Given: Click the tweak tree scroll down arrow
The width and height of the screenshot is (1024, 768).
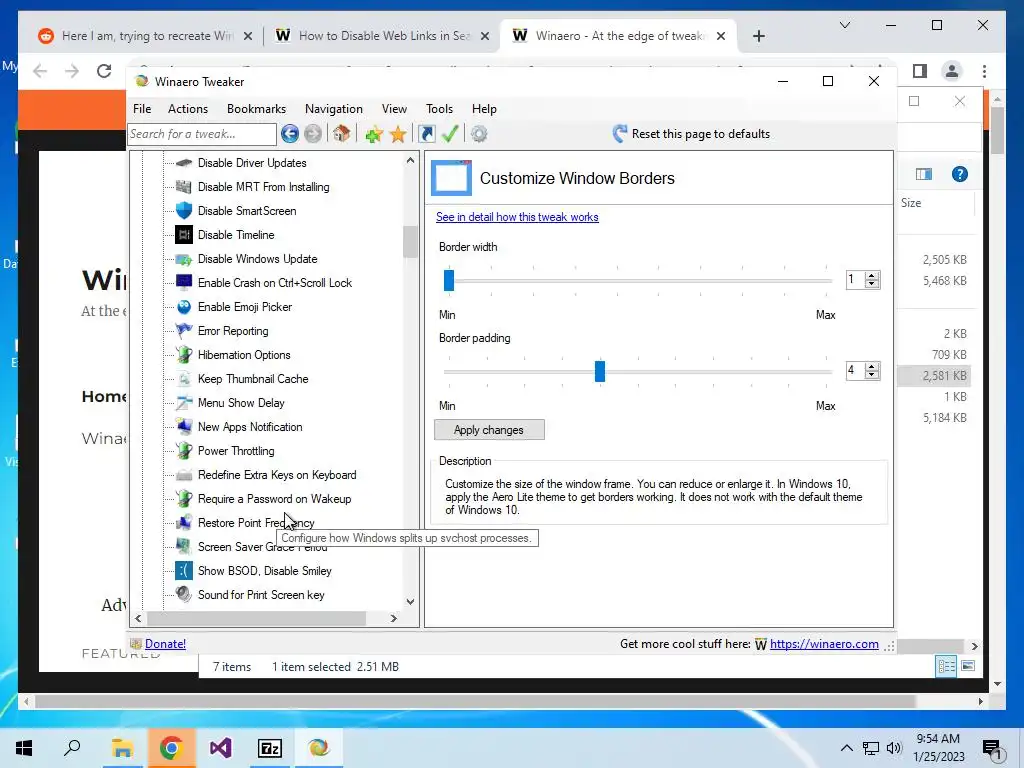Looking at the screenshot, I should click(x=410, y=601).
